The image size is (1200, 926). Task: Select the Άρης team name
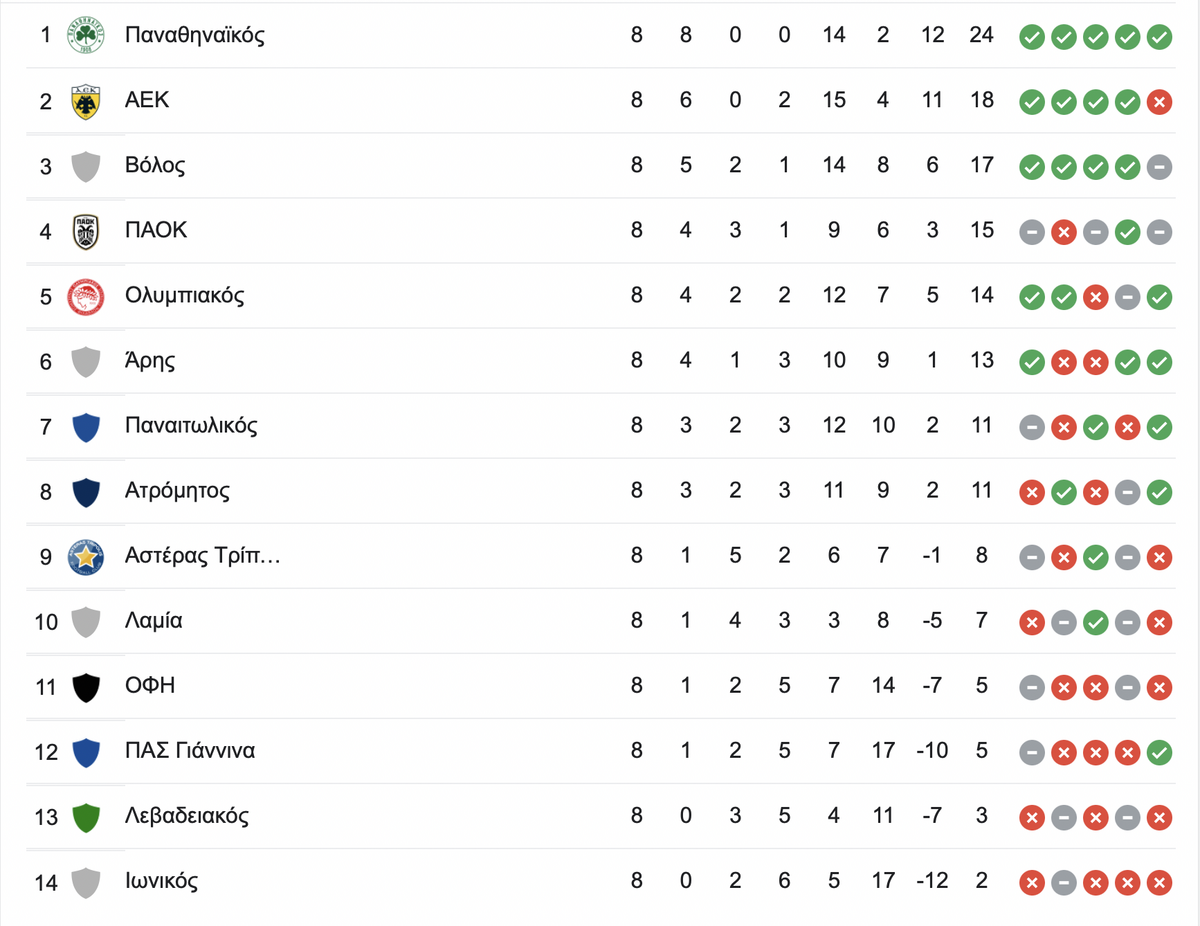[150, 360]
